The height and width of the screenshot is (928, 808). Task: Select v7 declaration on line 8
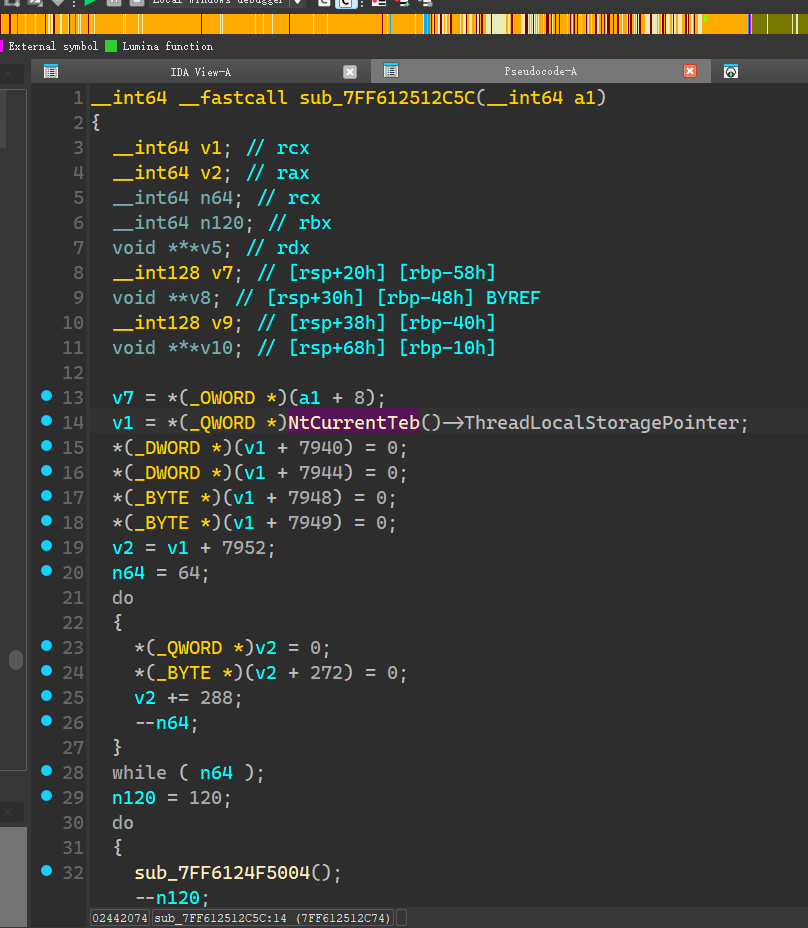pyautogui.click(x=222, y=273)
